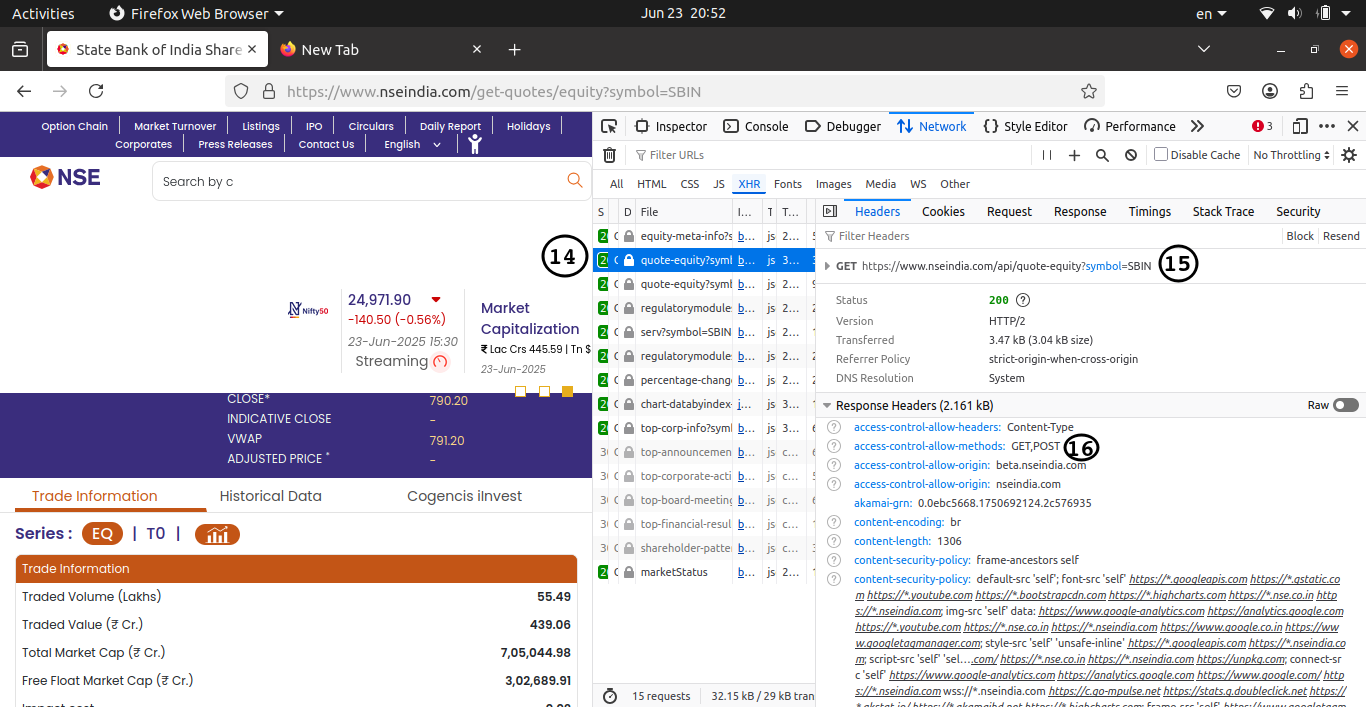Clear network log with trash icon
This screenshot has width=1366, height=707.
pos(609,155)
